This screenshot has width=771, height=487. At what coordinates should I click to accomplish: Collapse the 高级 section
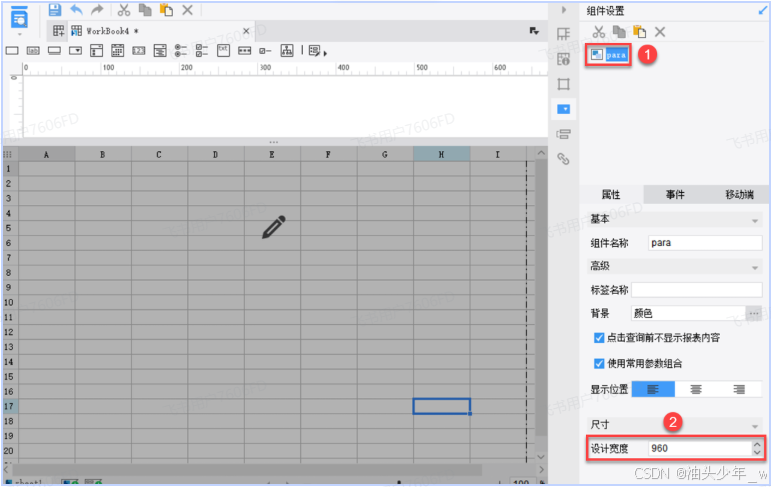(x=755, y=268)
